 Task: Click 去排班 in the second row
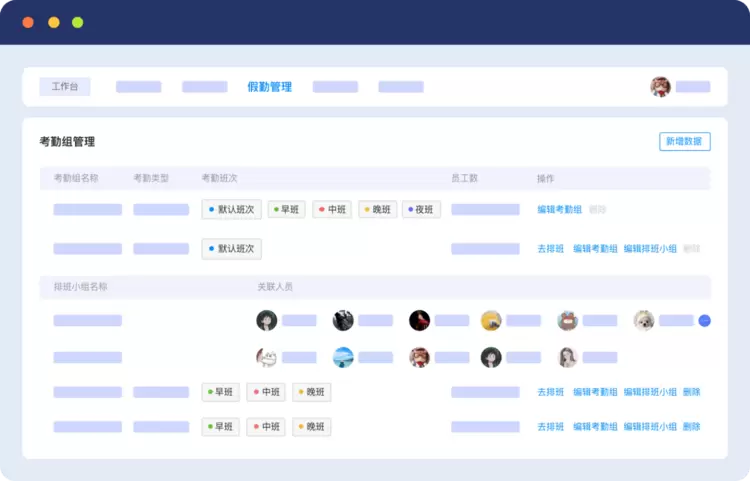pos(550,249)
